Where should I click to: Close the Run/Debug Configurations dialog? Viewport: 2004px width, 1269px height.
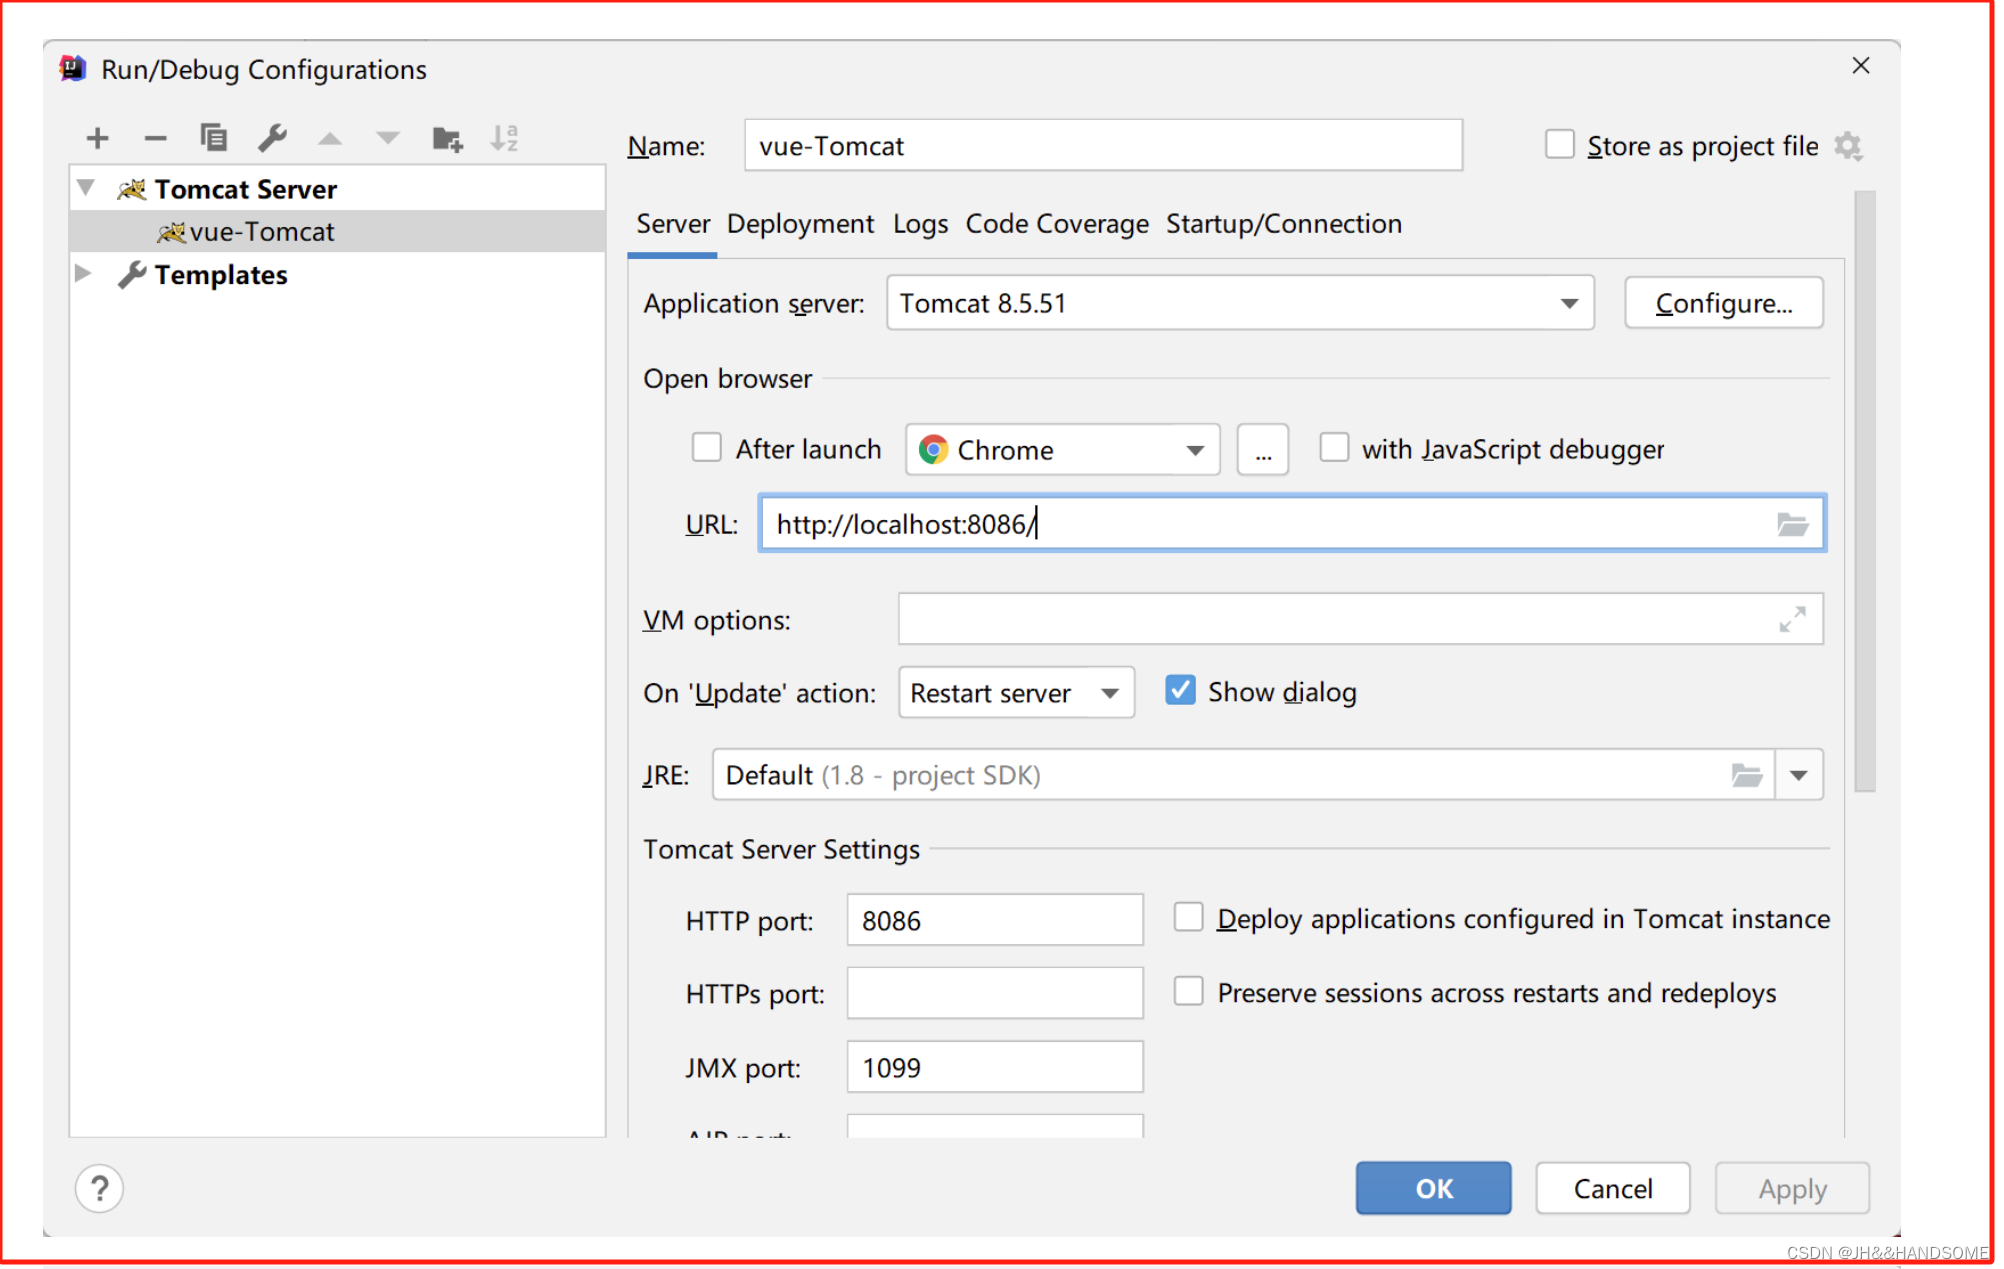1860,66
